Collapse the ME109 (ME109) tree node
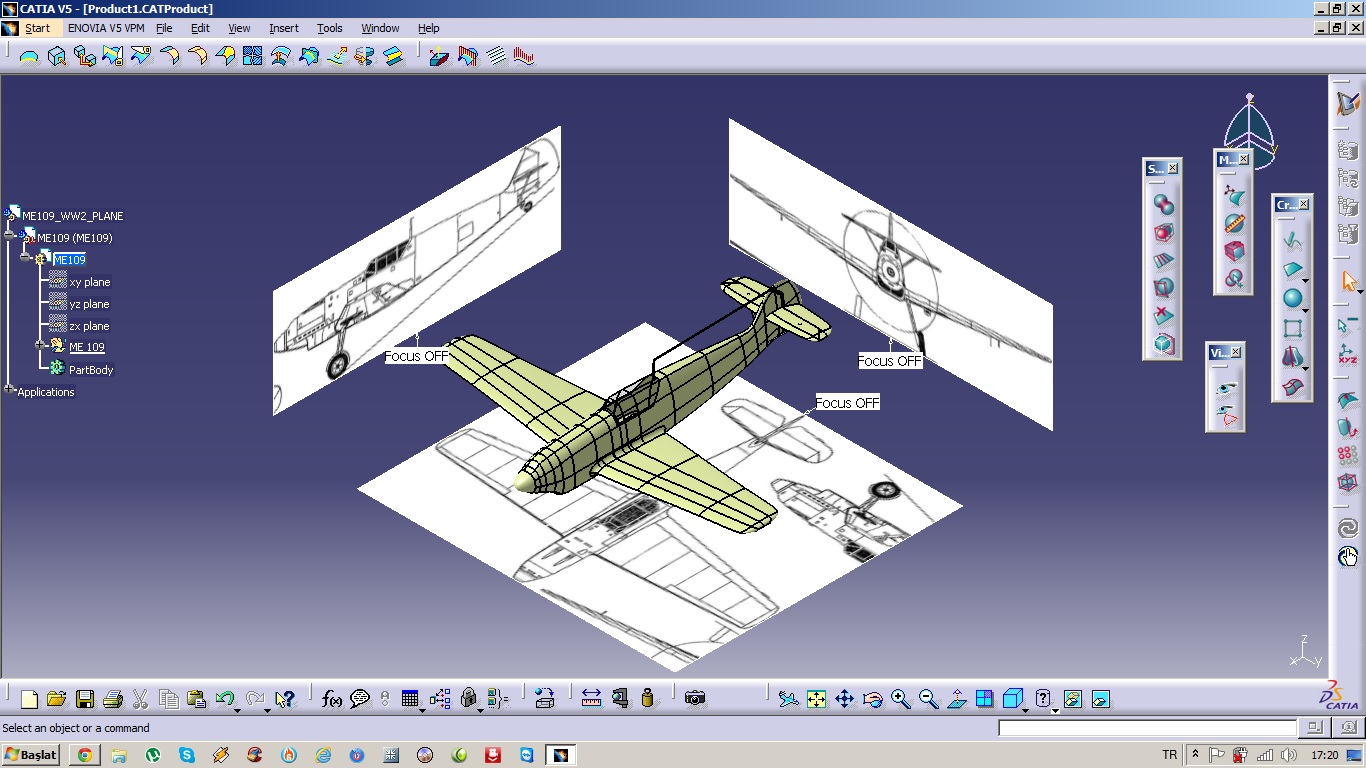 click(10, 237)
